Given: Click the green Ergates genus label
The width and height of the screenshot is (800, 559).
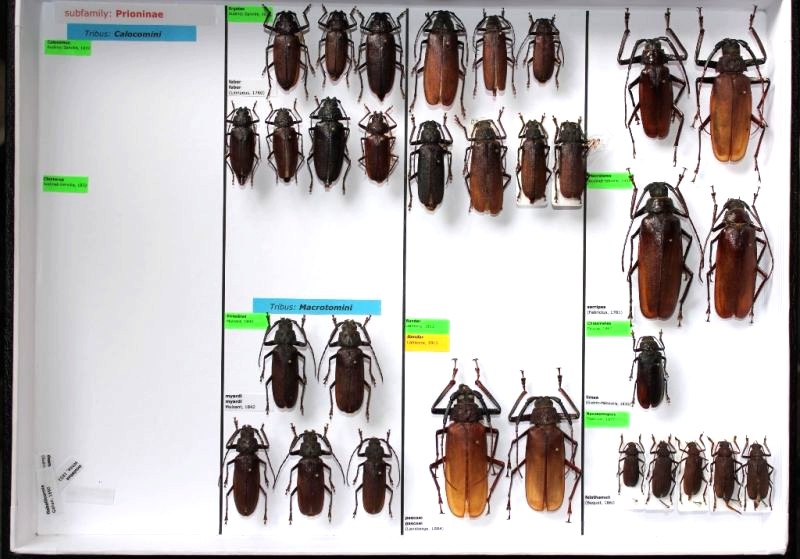Looking at the screenshot, I should [249, 14].
